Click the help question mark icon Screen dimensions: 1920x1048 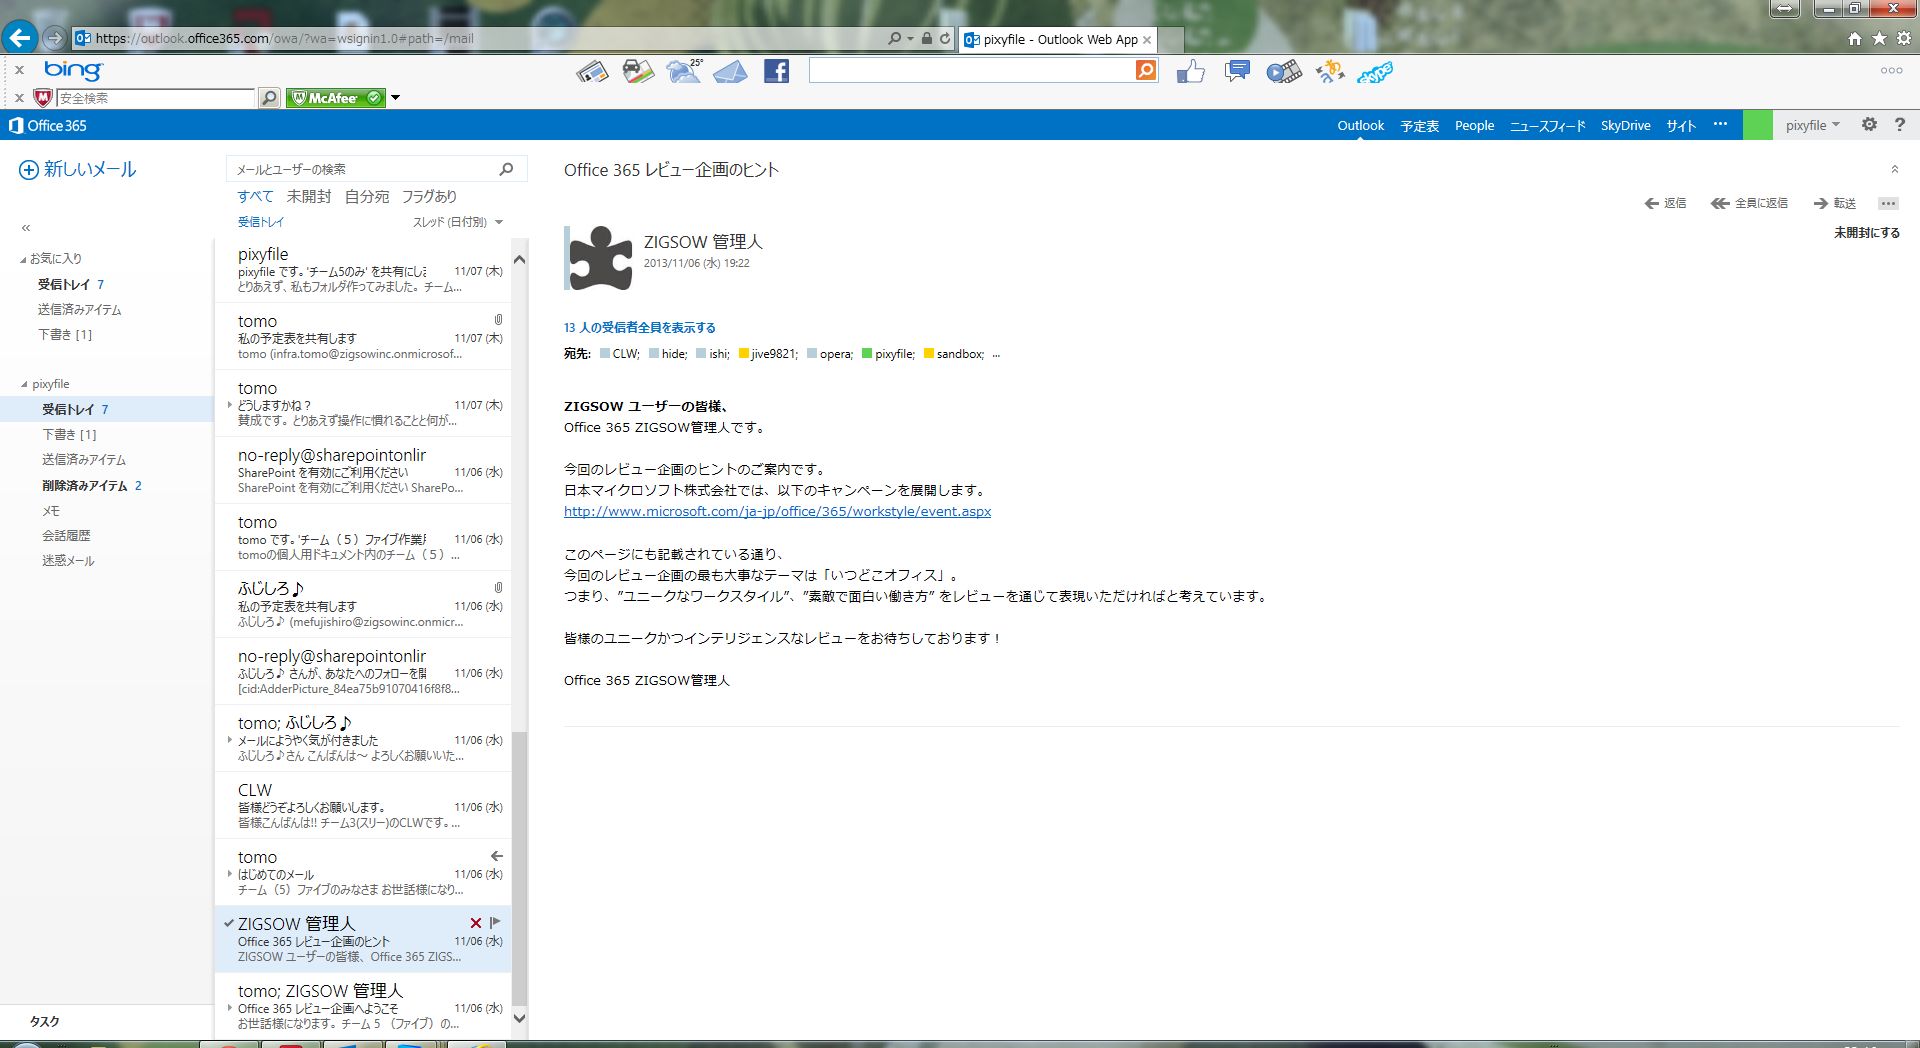pos(1899,125)
